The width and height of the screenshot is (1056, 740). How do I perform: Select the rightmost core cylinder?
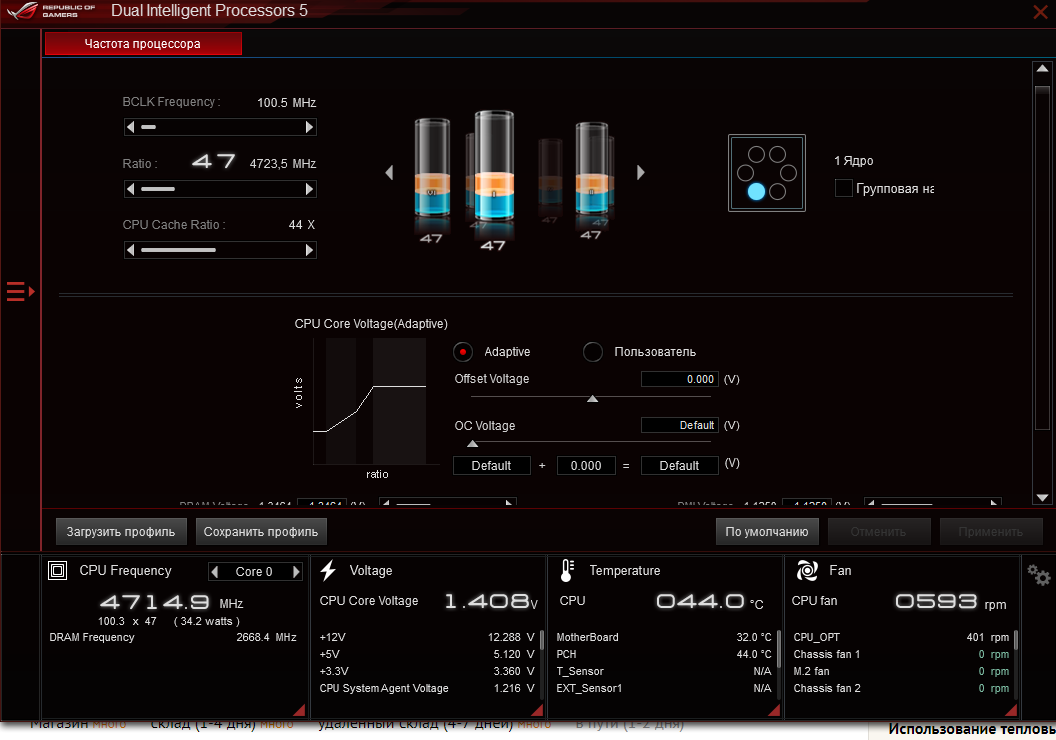click(593, 167)
